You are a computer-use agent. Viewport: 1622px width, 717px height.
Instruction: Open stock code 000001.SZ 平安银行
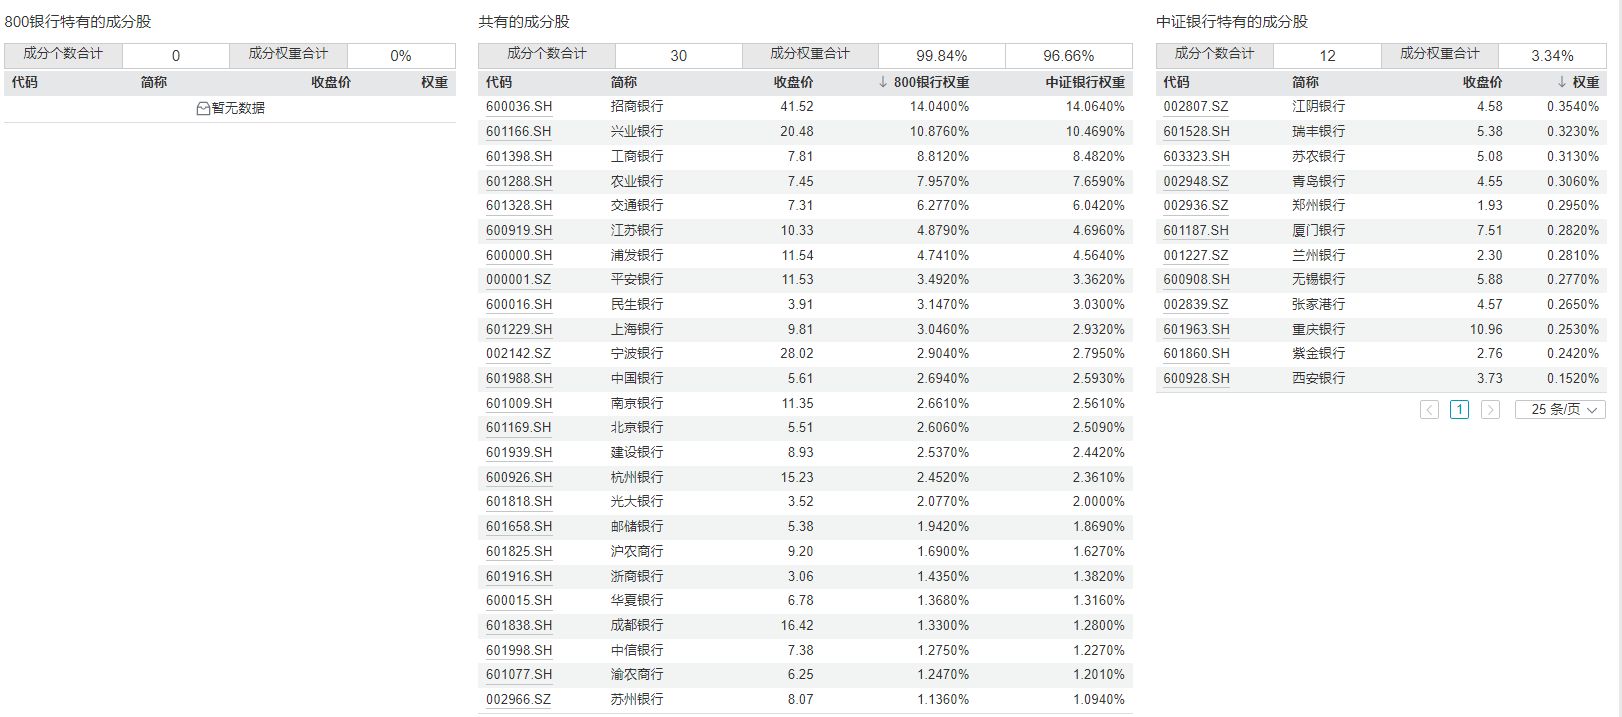pos(518,279)
